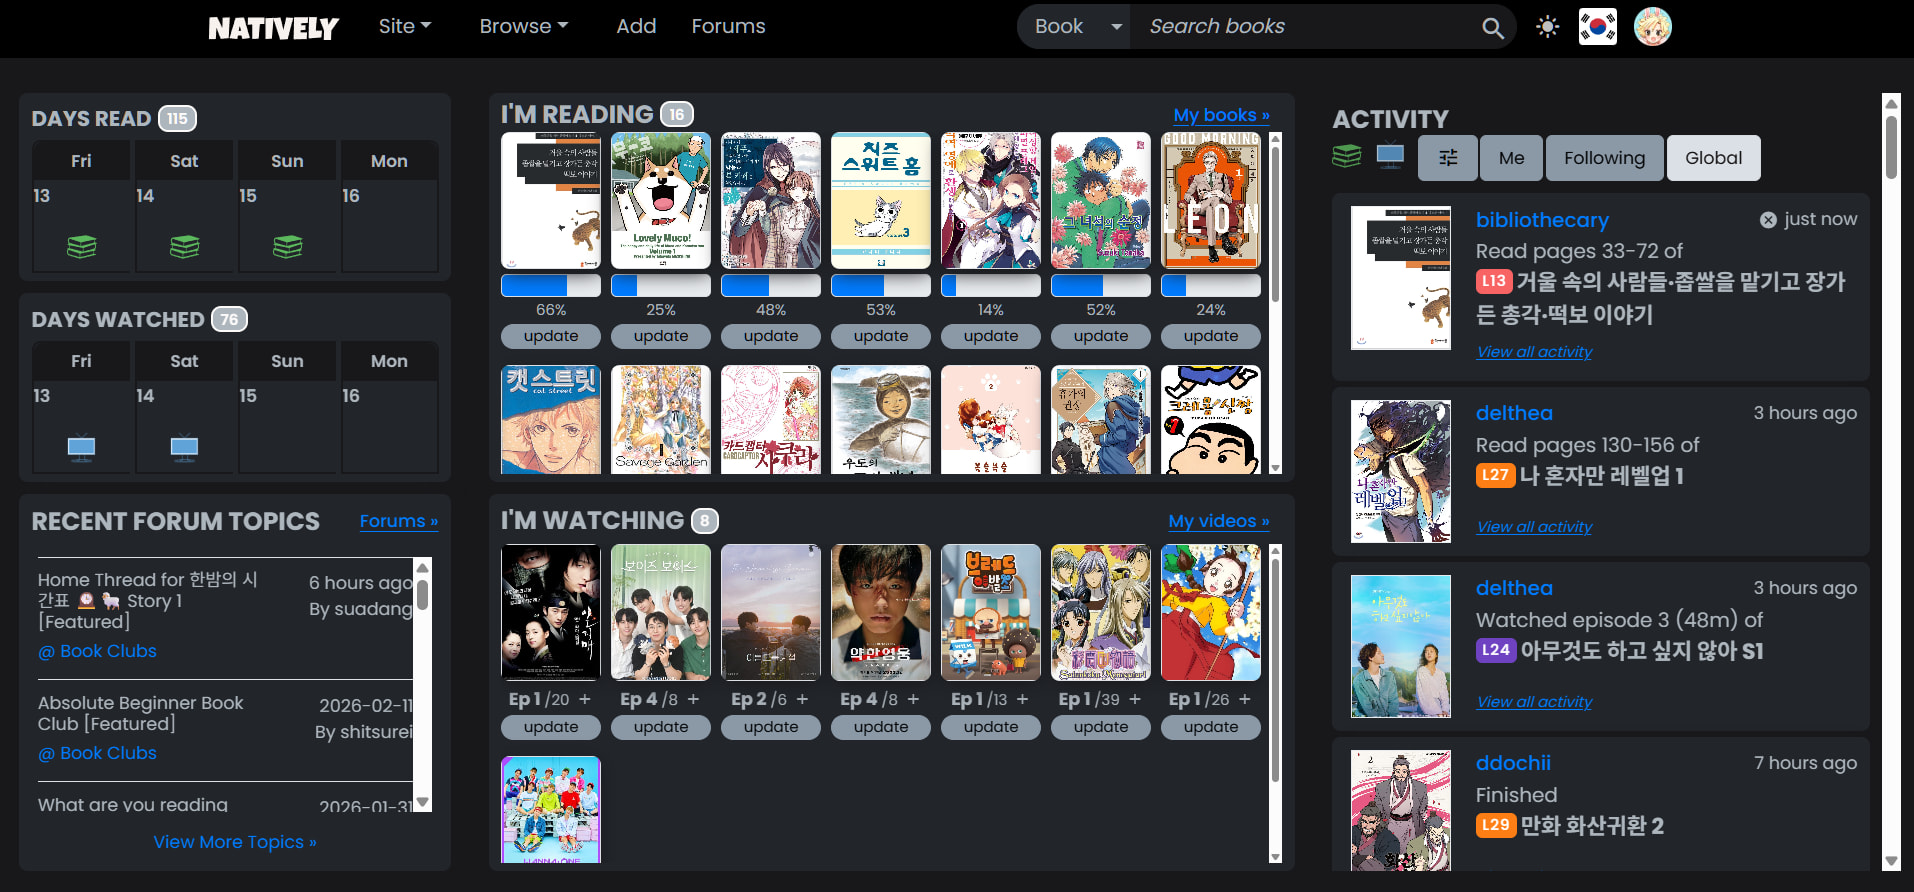This screenshot has height=892, width=1914.
Task: Click the books stack icon in Activity
Action: pyautogui.click(x=1346, y=156)
